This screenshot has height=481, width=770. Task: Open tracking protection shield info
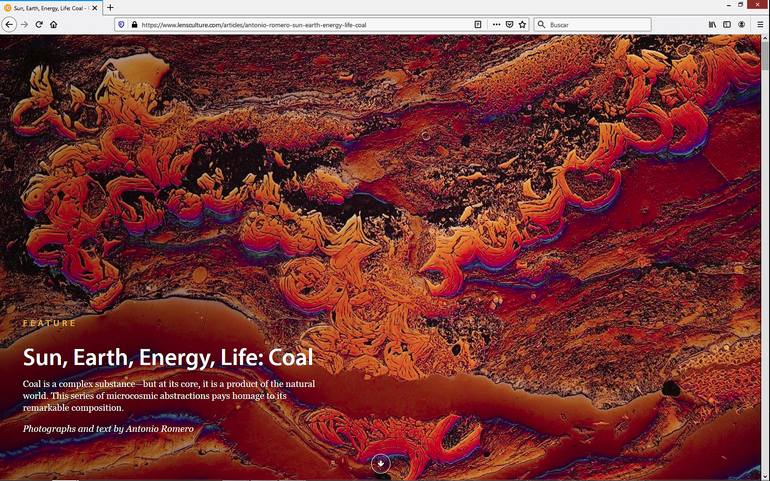(121, 25)
